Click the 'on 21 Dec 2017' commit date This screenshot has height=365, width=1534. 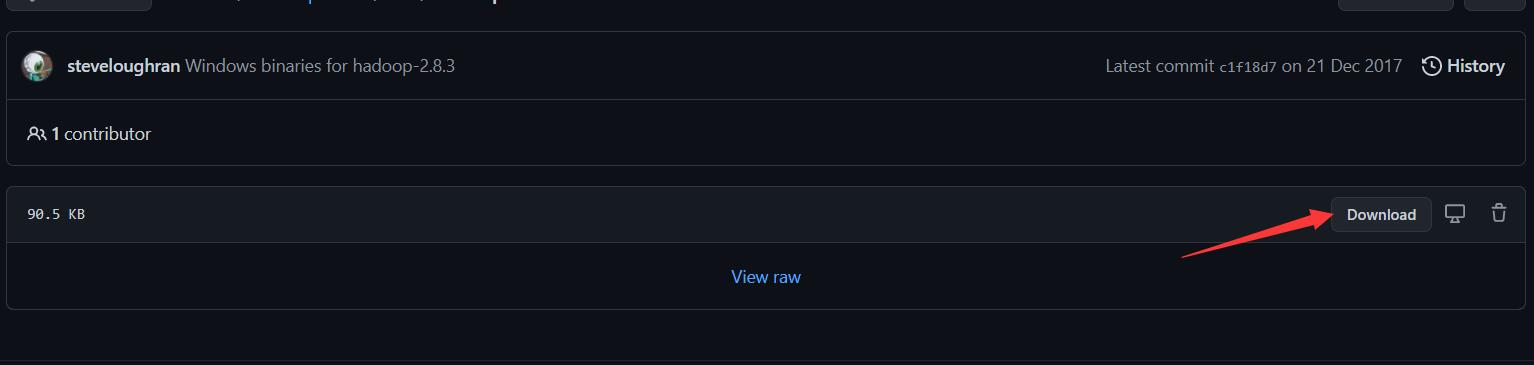[1341, 66]
